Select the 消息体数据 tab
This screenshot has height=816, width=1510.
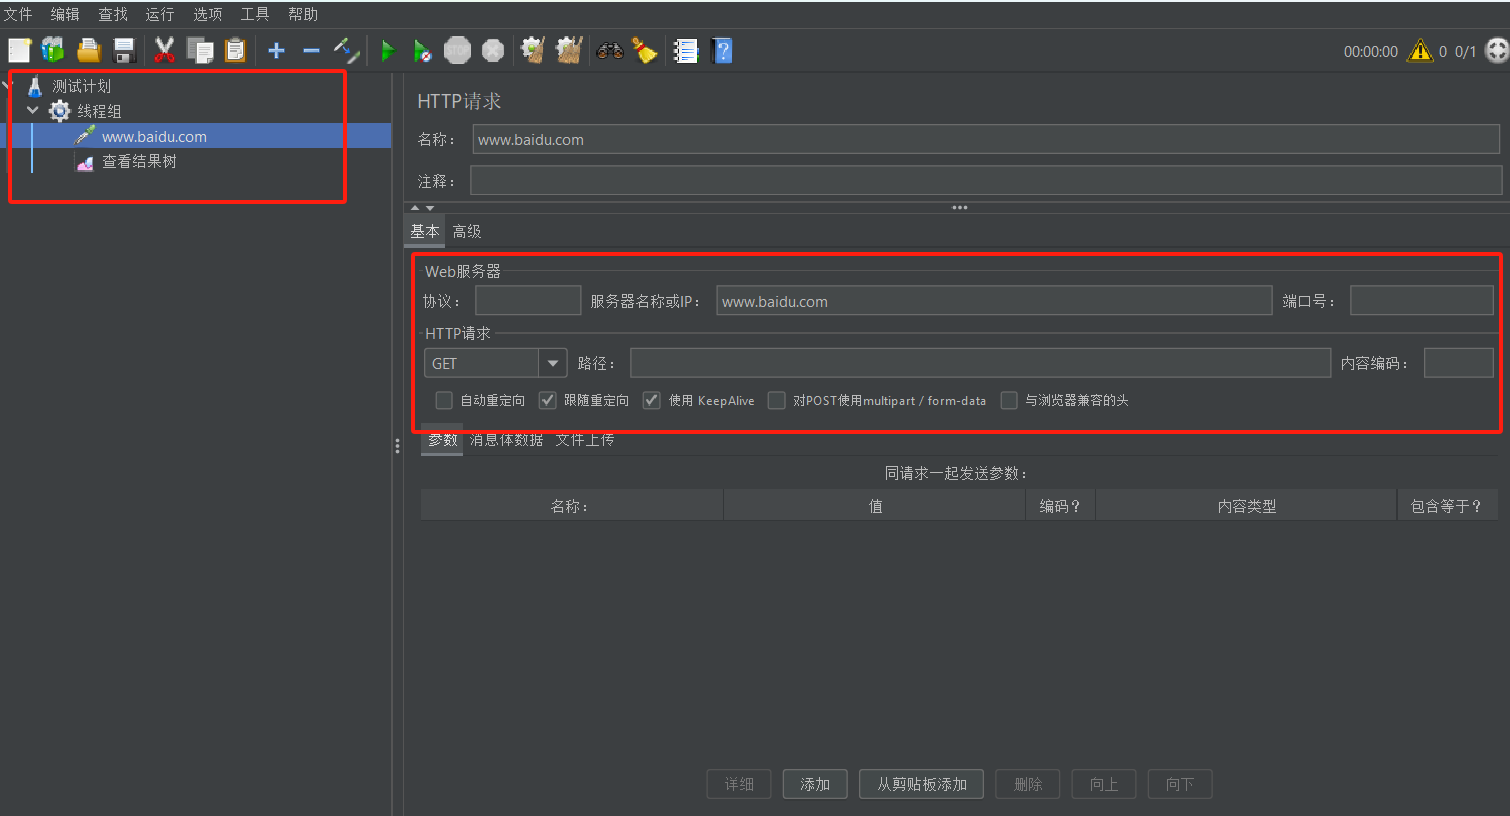(507, 440)
